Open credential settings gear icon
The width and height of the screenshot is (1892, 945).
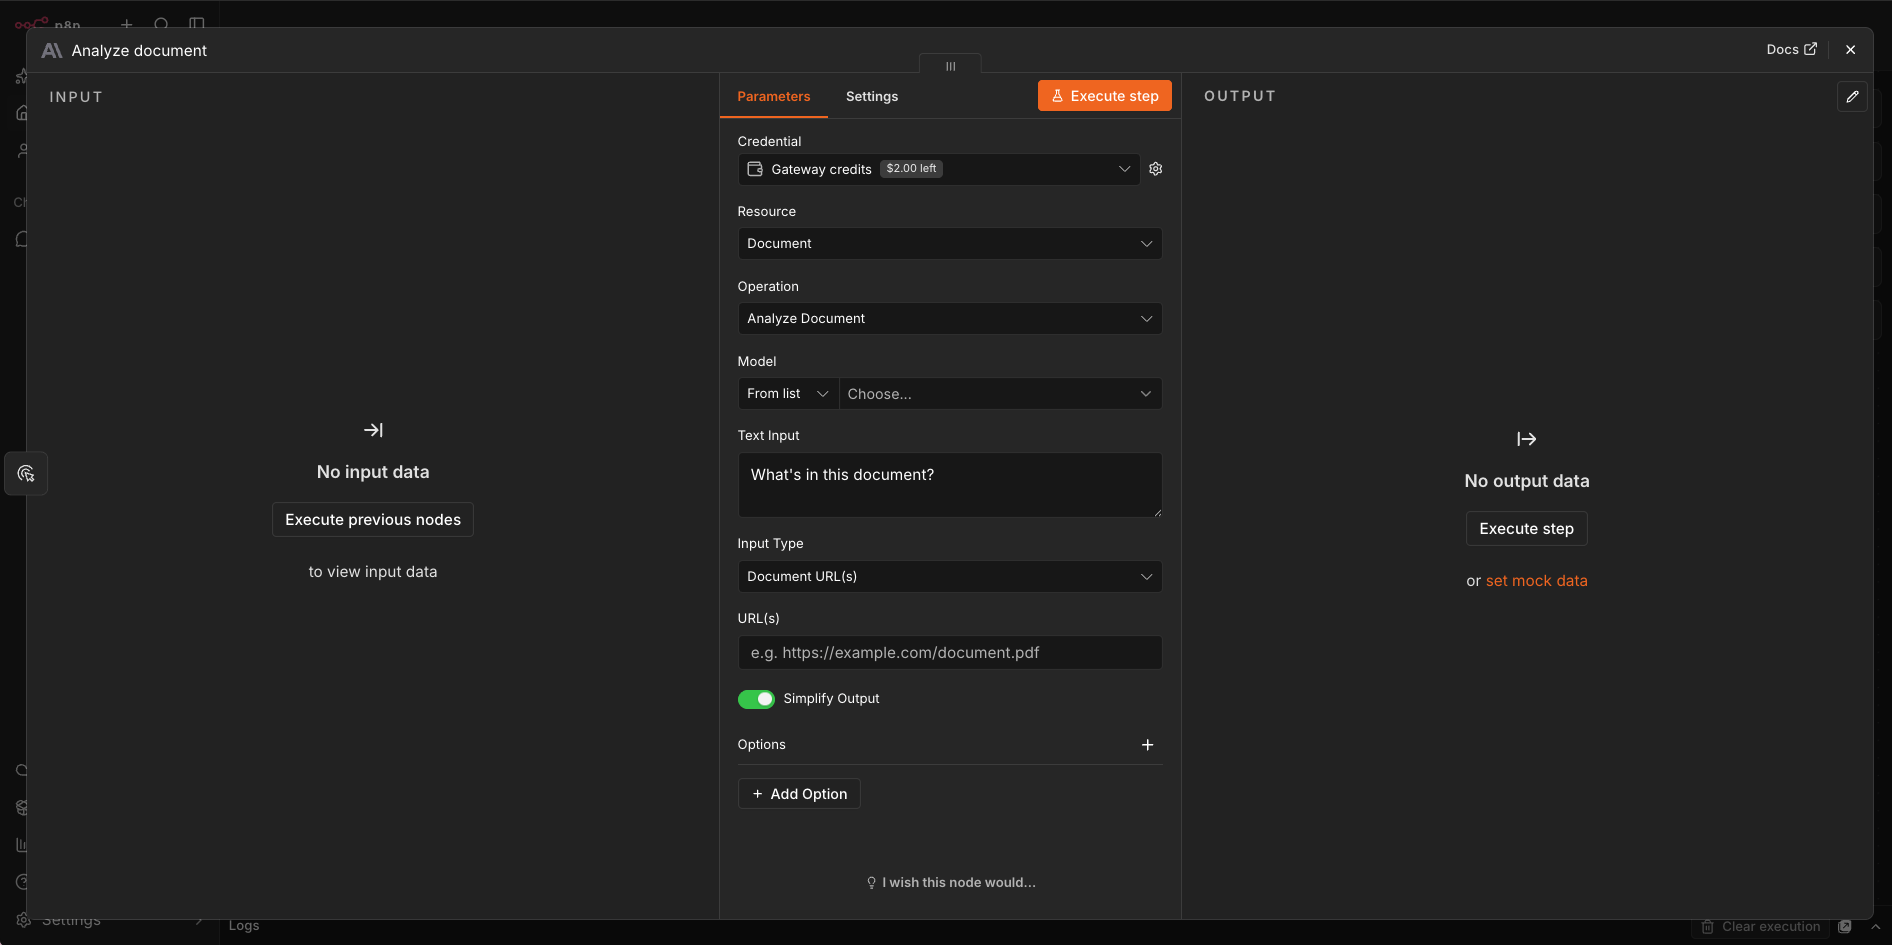coord(1155,169)
